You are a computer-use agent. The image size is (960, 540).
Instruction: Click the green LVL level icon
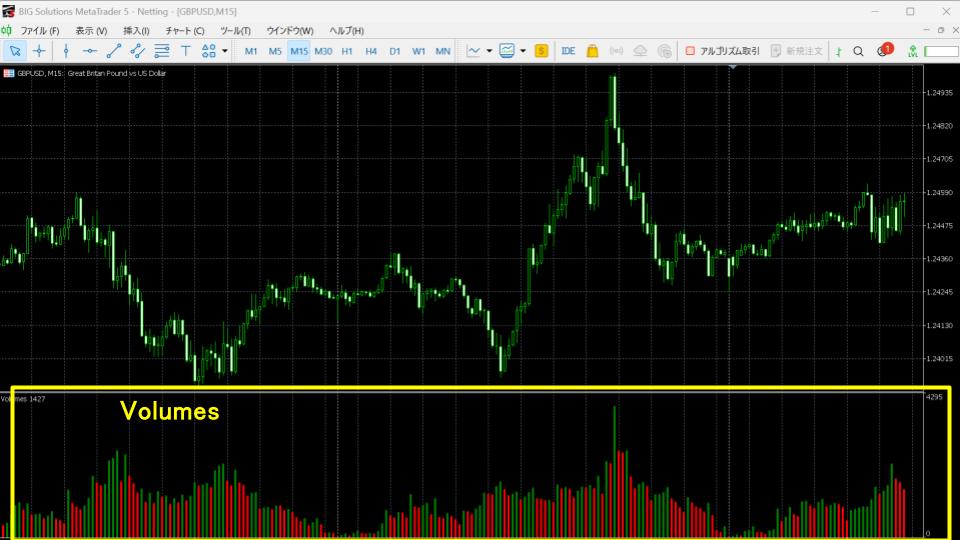point(912,51)
